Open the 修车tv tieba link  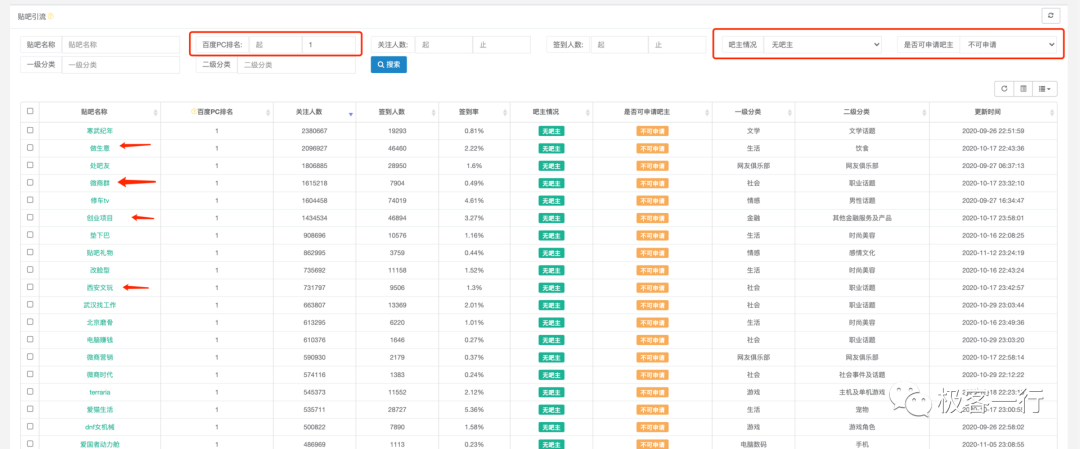99,200
